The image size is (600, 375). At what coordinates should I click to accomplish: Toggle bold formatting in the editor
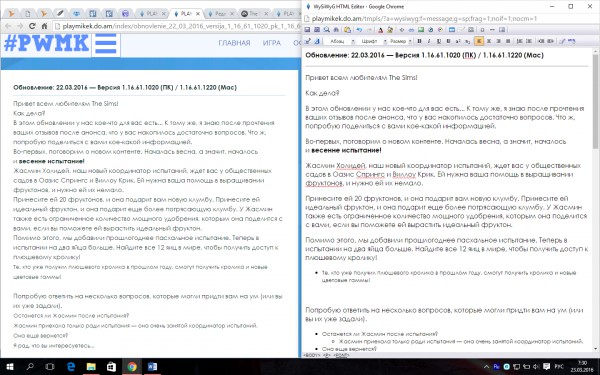point(419,41)
